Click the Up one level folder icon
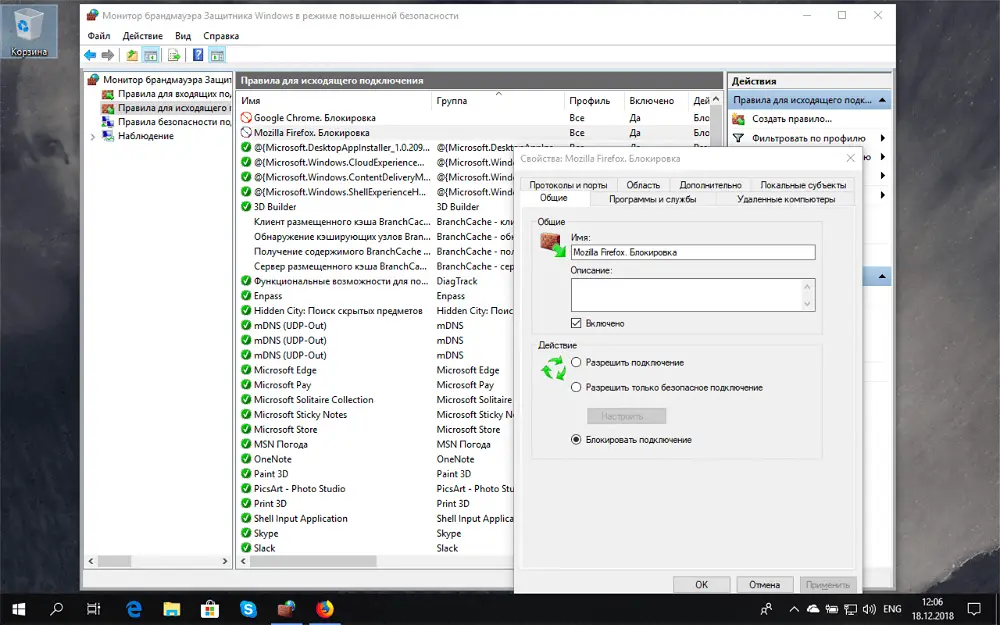This screenshot has height=625, width=1000. point(131,55)
